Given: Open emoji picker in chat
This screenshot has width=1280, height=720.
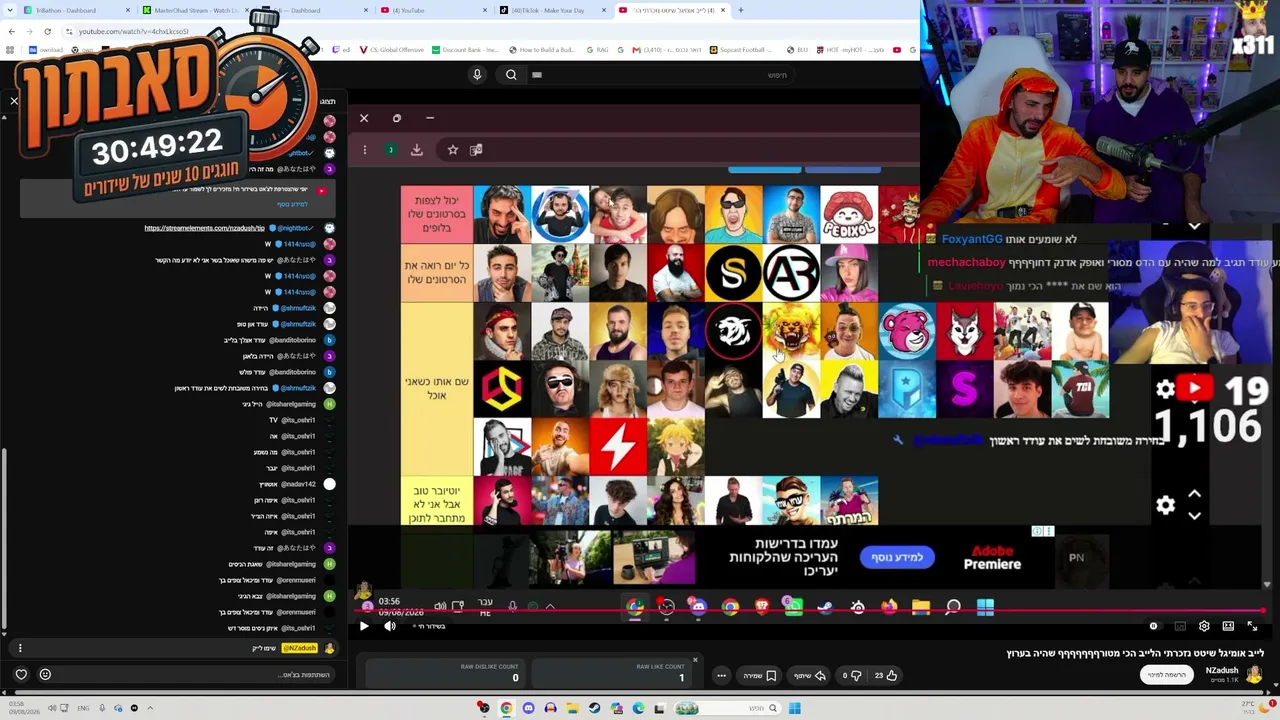Looking at the screenshot, I should pyautogui.click(x=45, y=674).
